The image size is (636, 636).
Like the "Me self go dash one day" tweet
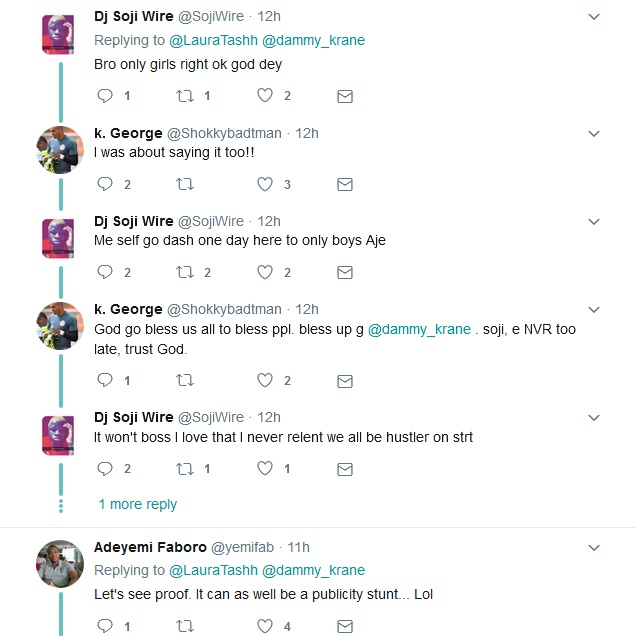265,272
